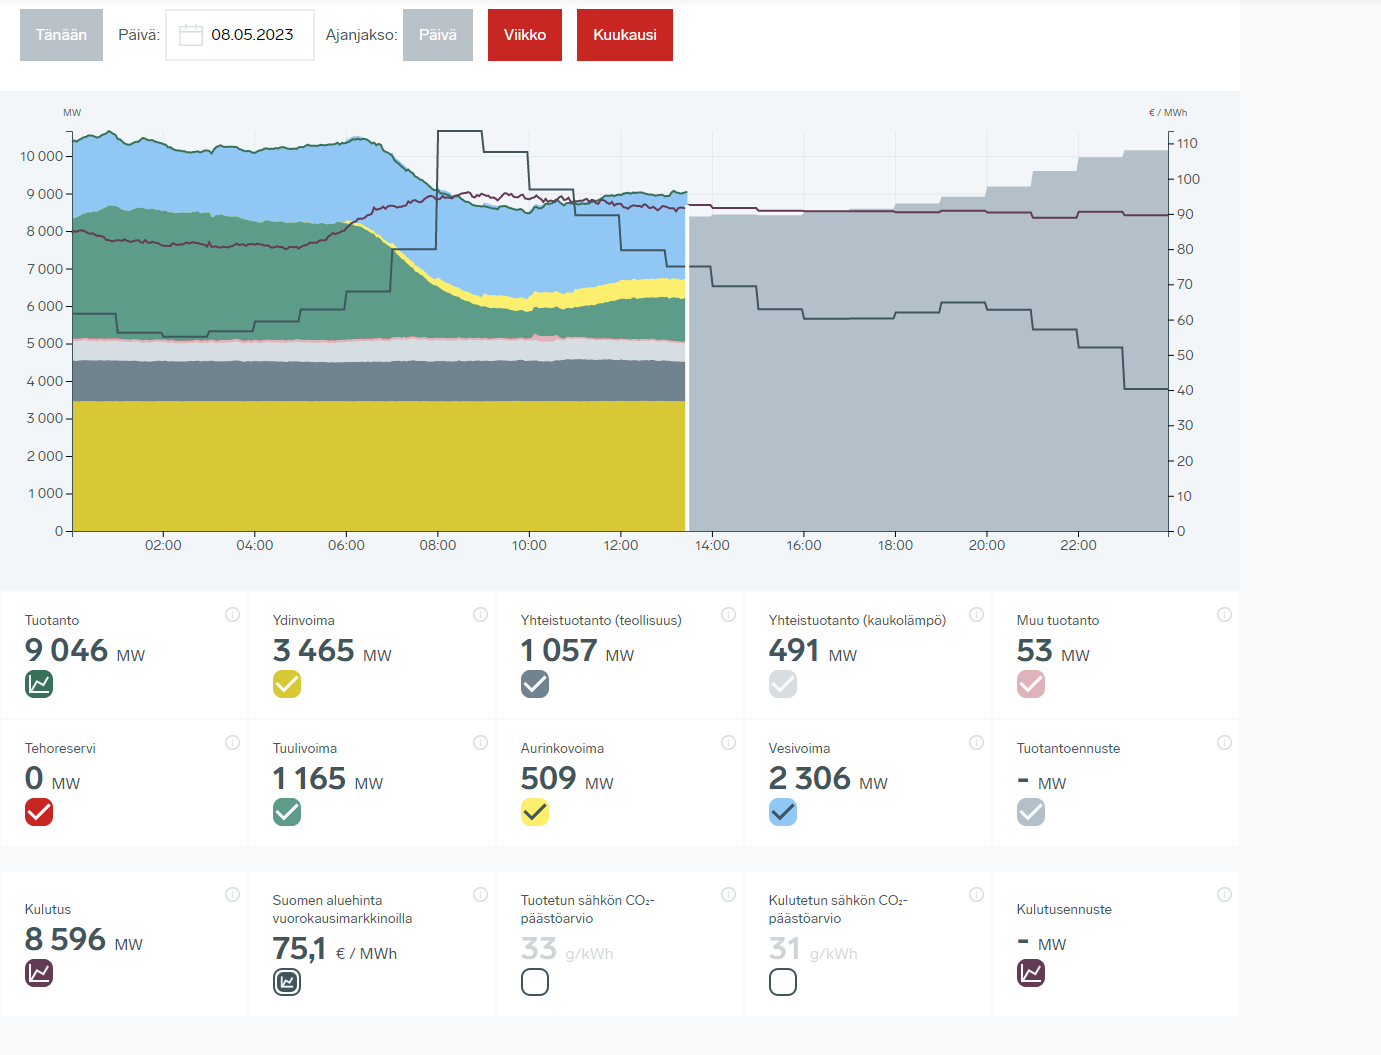The image size is (1381, 1055).
Task: Switch time period to Kuukausi
Action: [x=625, y=35]
